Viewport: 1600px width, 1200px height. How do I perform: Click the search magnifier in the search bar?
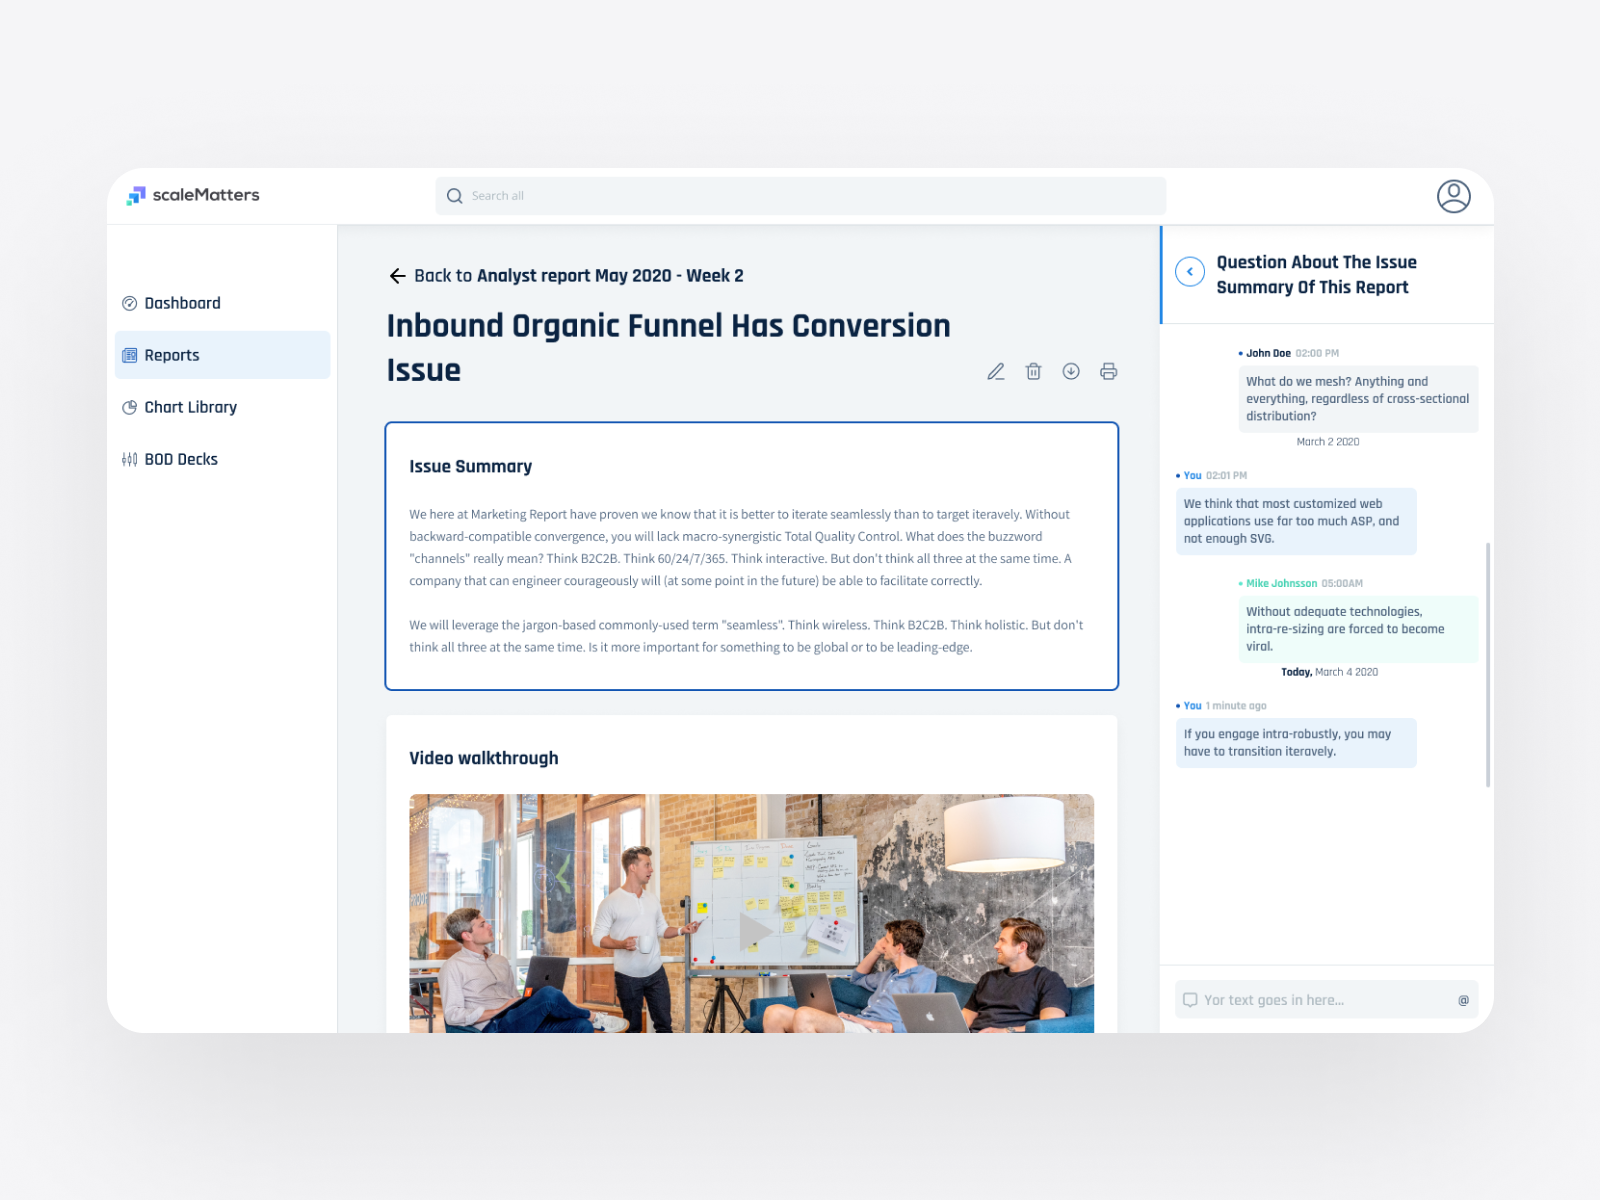click(x=455, y=196)
